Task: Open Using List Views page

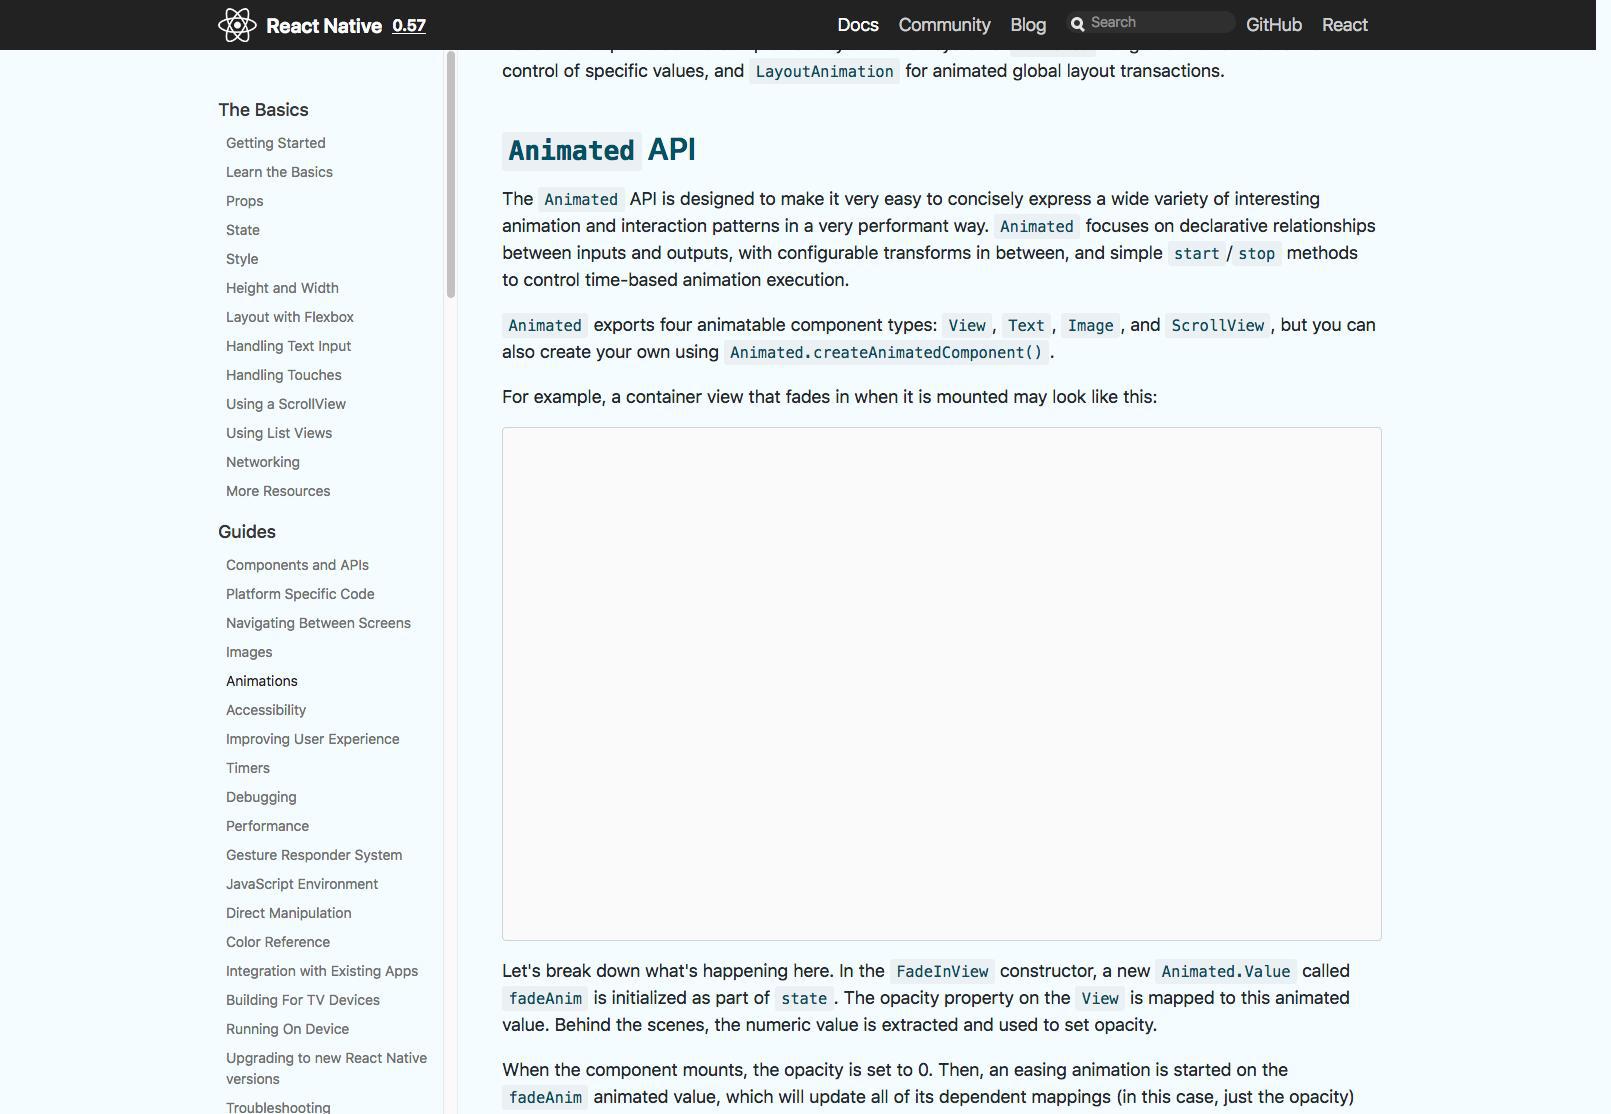Action: point(279,433)
